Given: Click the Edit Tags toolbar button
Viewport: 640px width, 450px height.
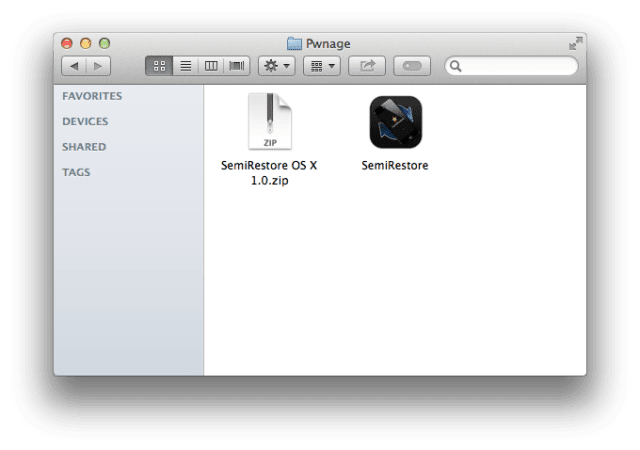Looking at the screenshot, I should click(412, 66).
